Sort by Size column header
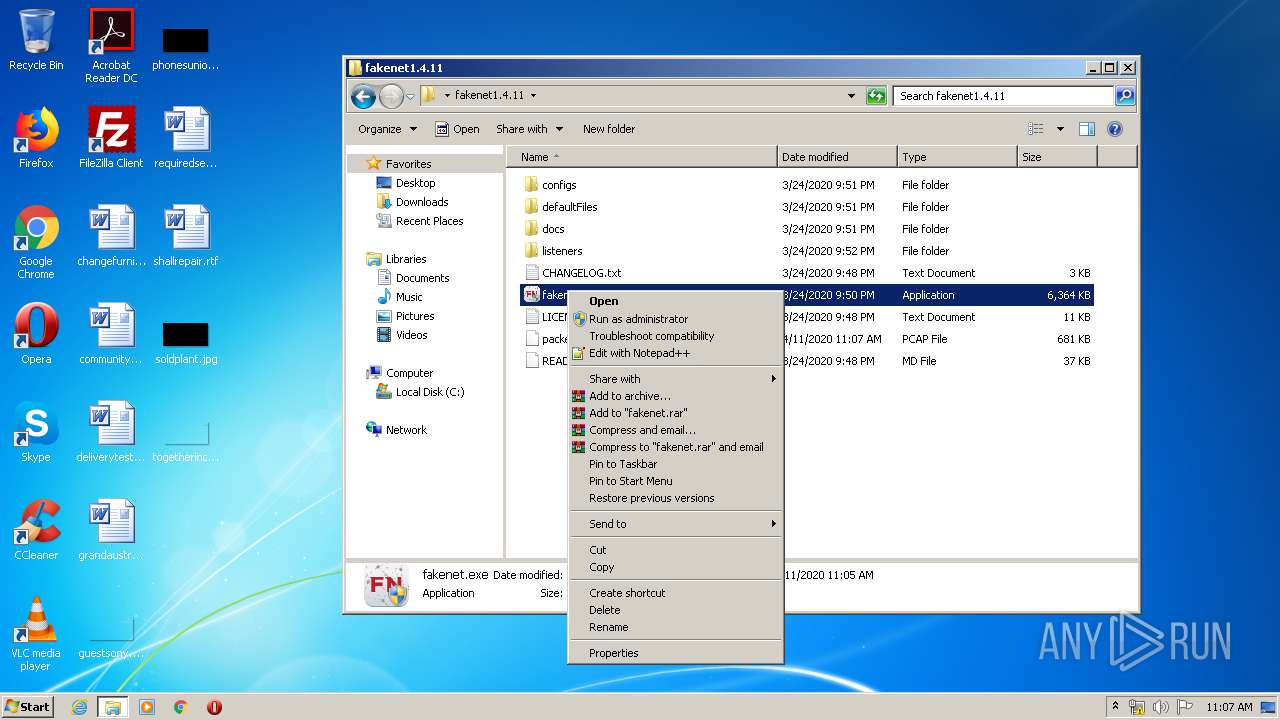The height and width of the screenshot is (720, 1280). (1057, 157)
